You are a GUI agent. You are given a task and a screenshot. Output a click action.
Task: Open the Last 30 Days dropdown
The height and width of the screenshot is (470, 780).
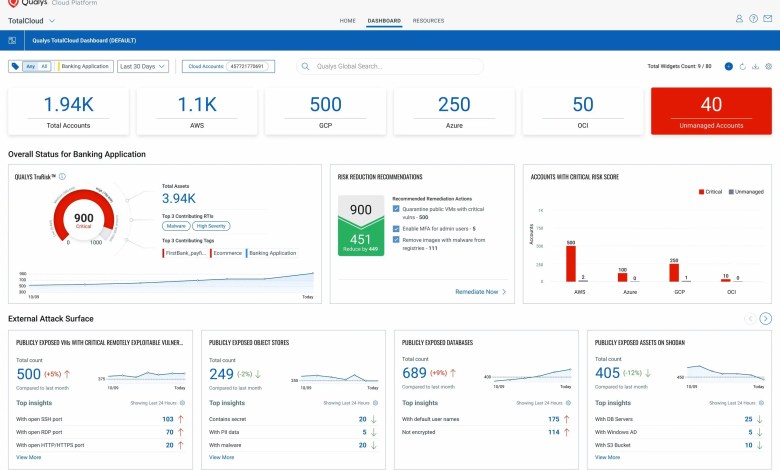pos(143,66)
